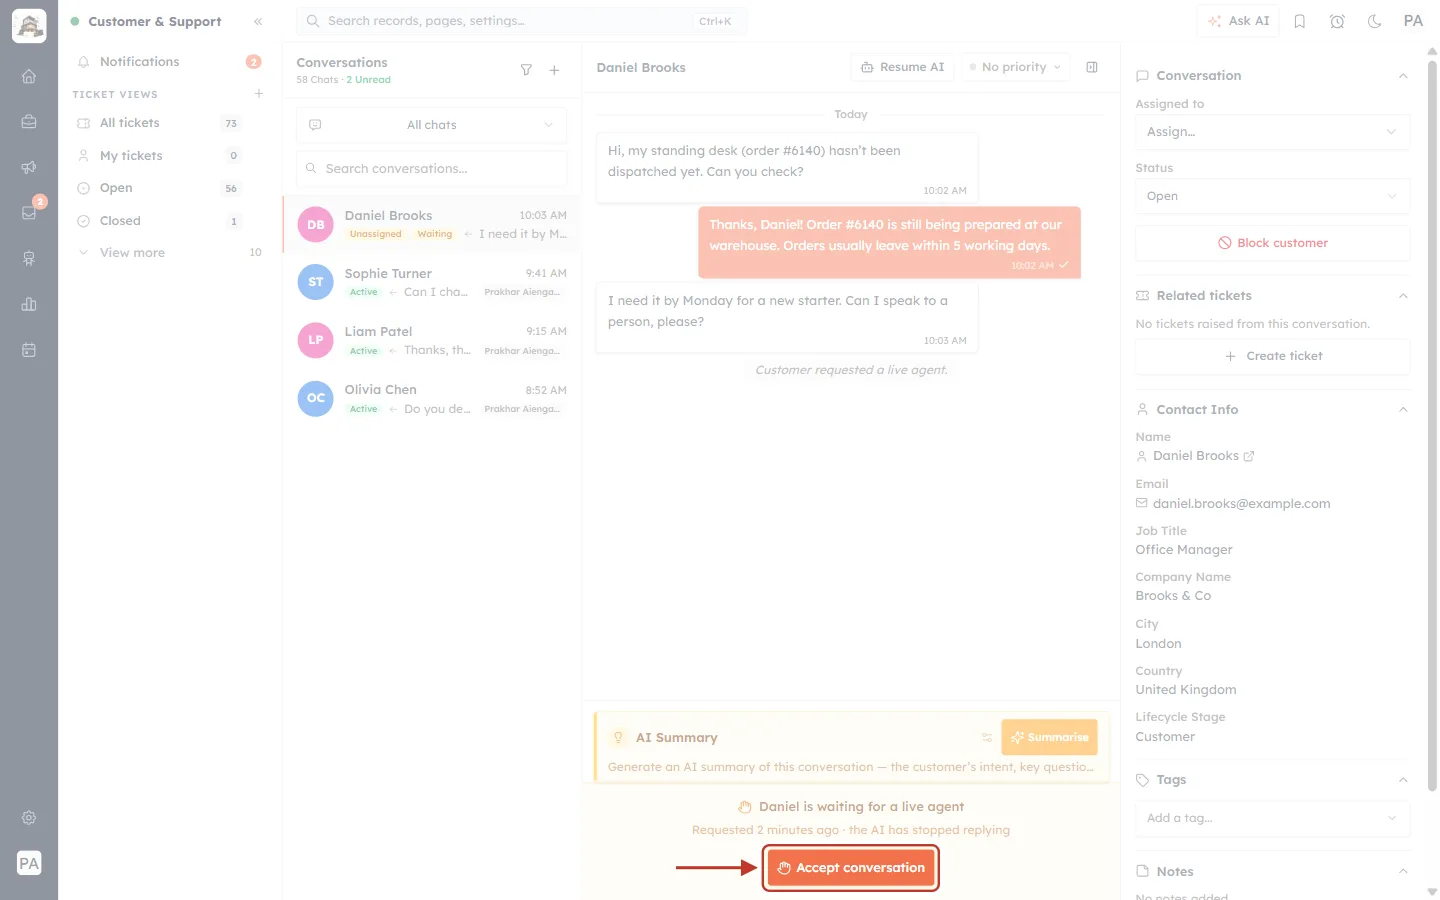Click the bookmark icon in the top bar
This screenshot has width=1440, height=900.
pyautogui.click(x=1300, y=21)
